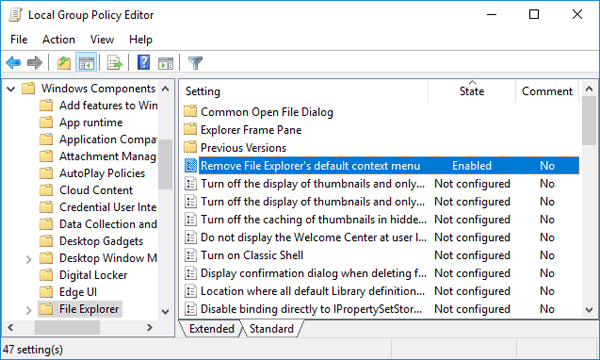Click the tree horizontal scroll left arrow
Image resolution: width=600 pixels, height=360 pixels.
click(x=11, y=327)
